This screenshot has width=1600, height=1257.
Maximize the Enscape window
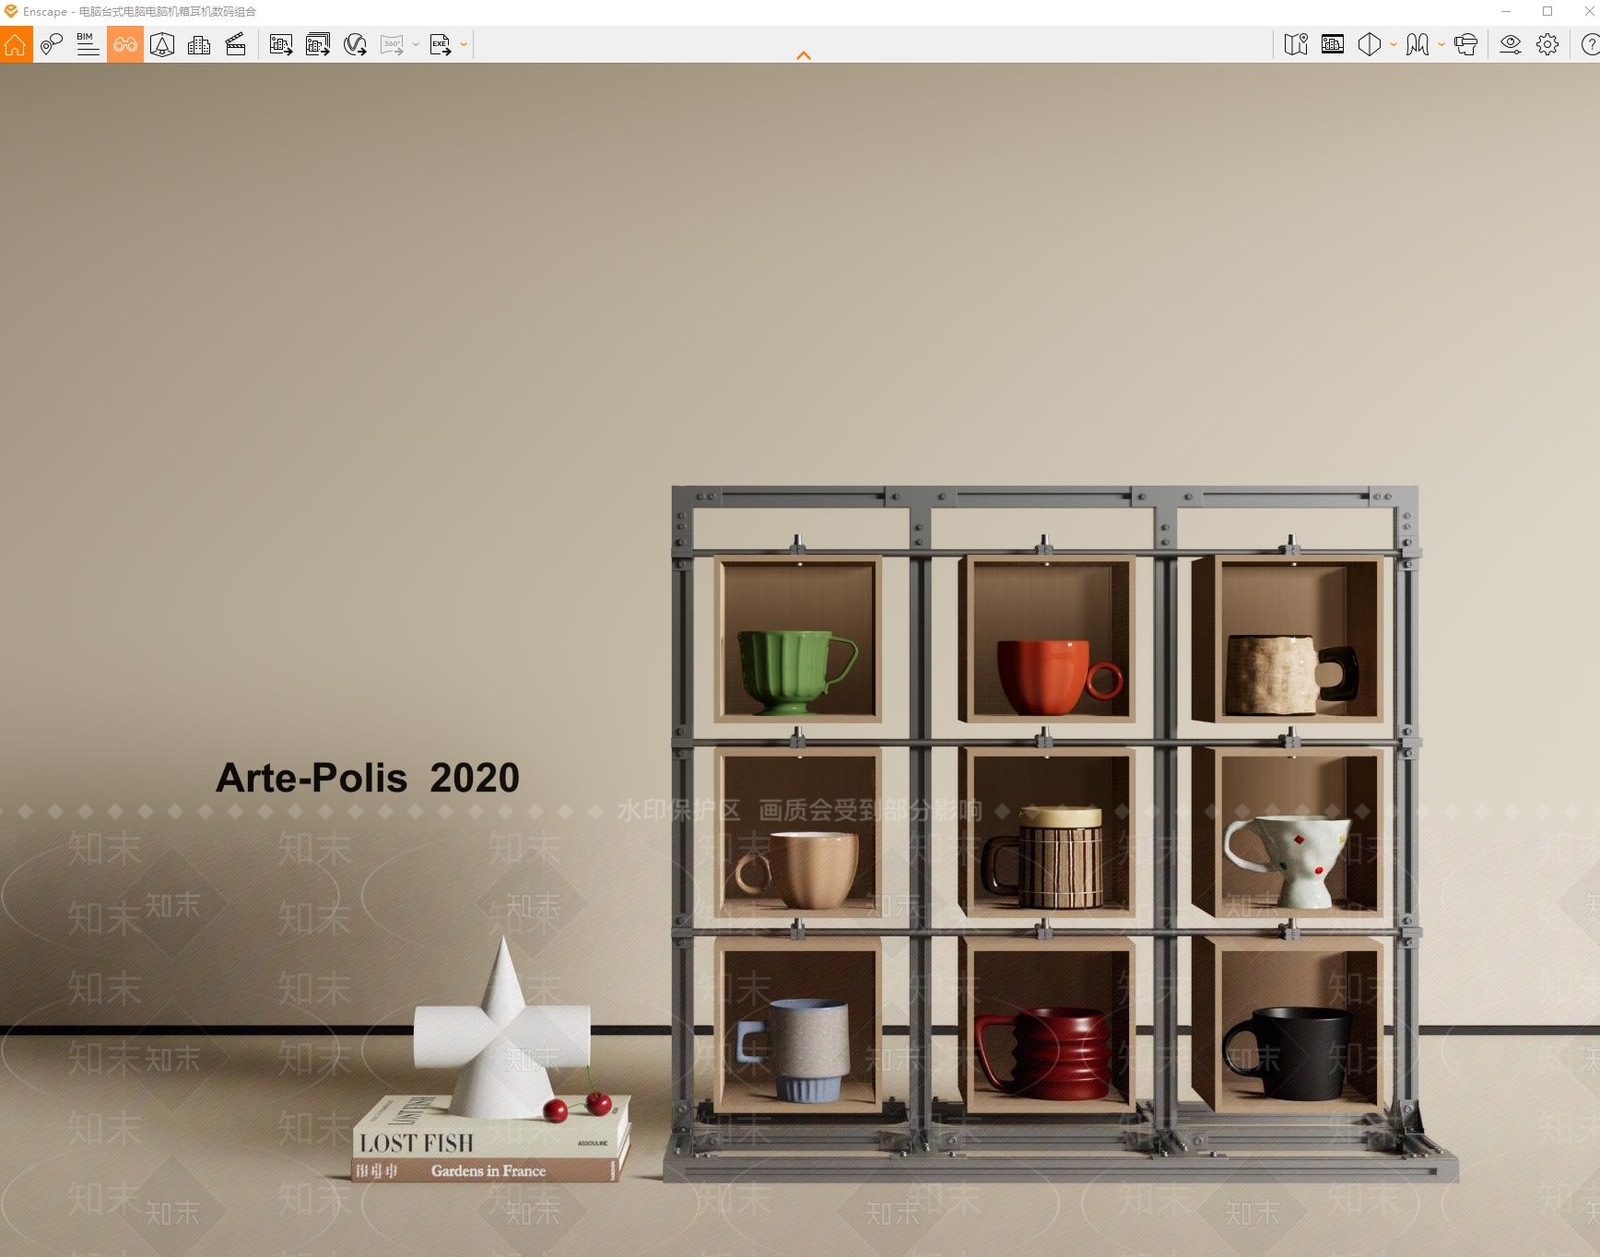[1547, 12]
